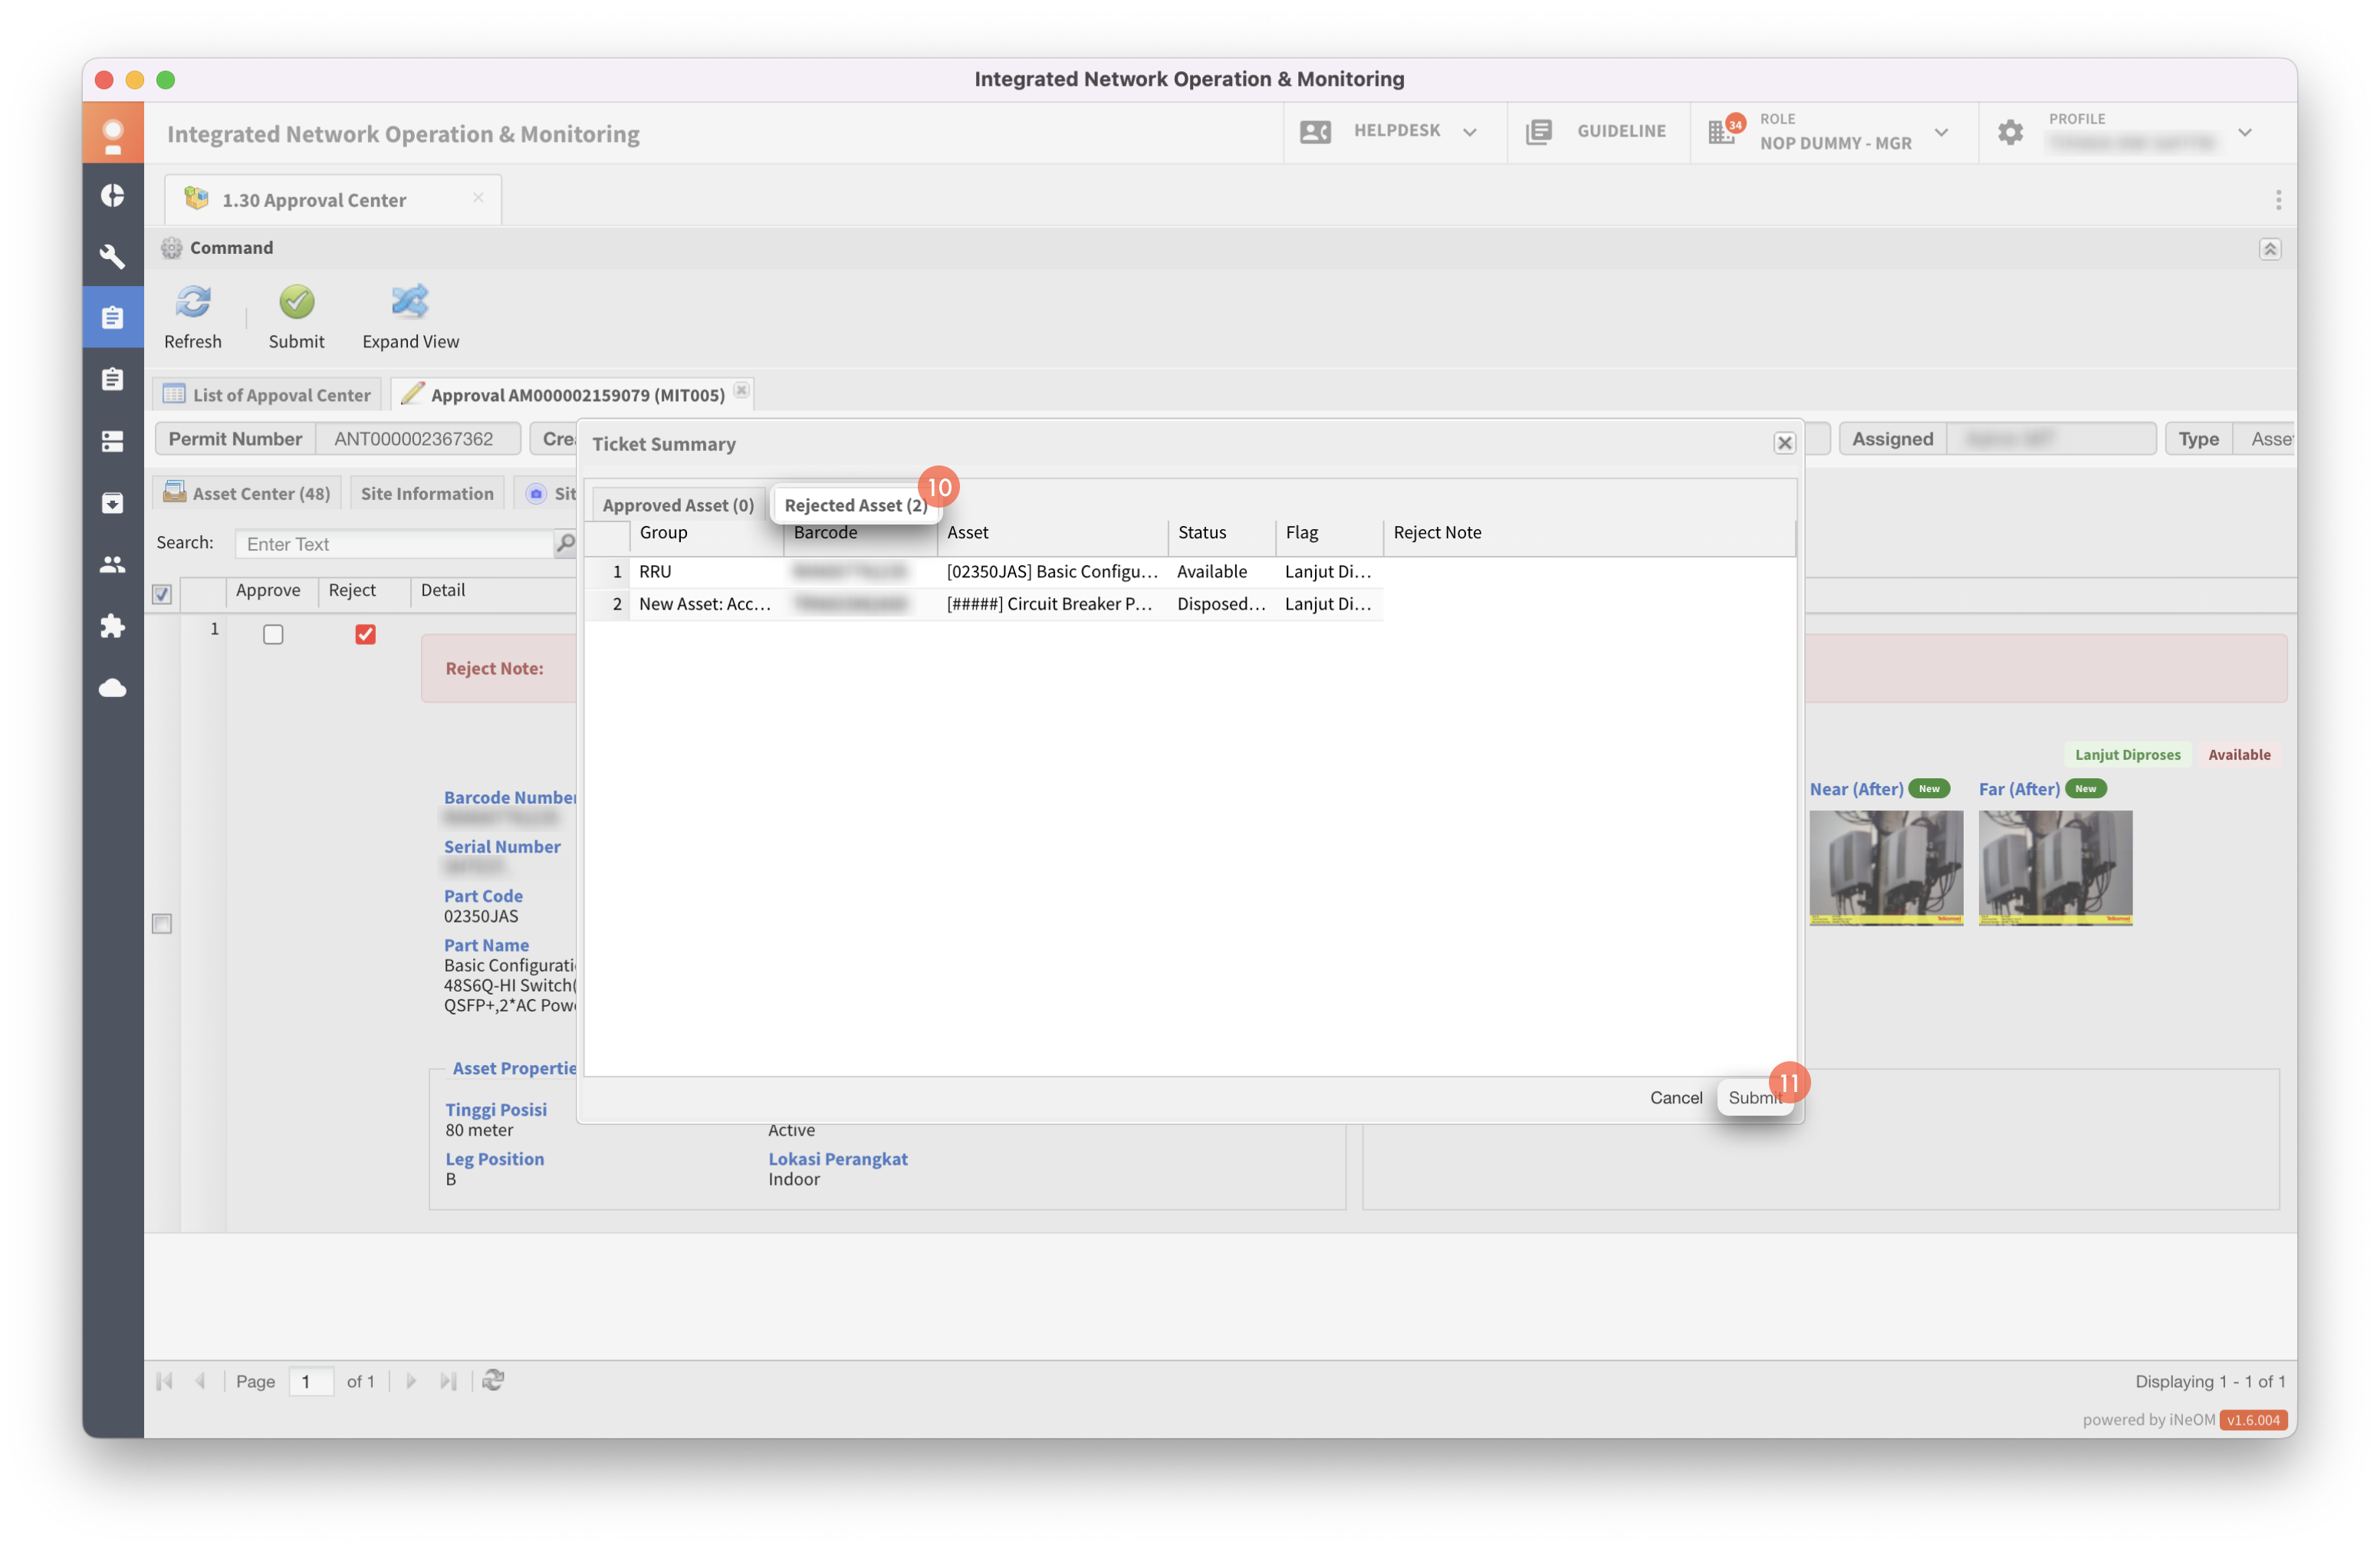The image size is (2380, 1552).
Task: Open the dashboard pie chart sidebar icon
Action: click(112, 195)
